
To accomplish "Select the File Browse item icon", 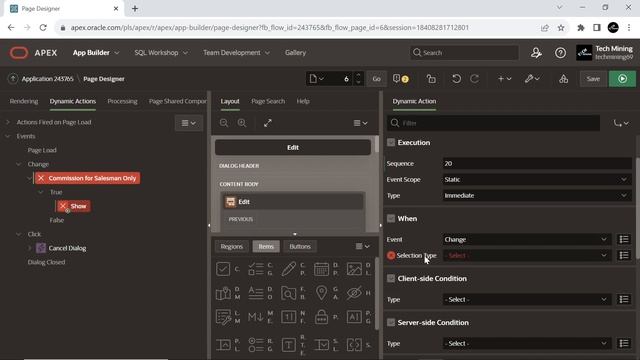I will pos(289,293).
